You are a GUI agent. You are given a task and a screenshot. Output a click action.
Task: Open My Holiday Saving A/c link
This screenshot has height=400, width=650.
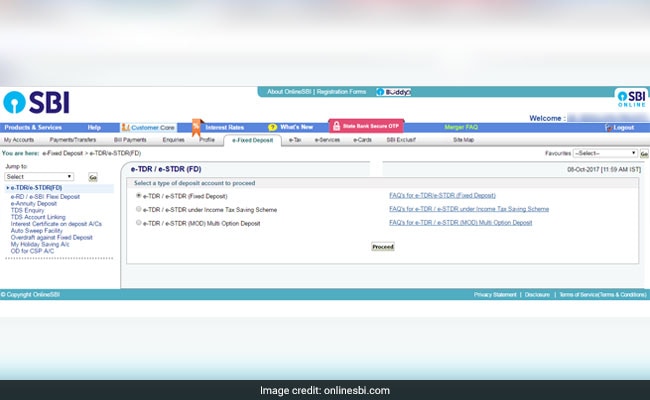point(40,245)
